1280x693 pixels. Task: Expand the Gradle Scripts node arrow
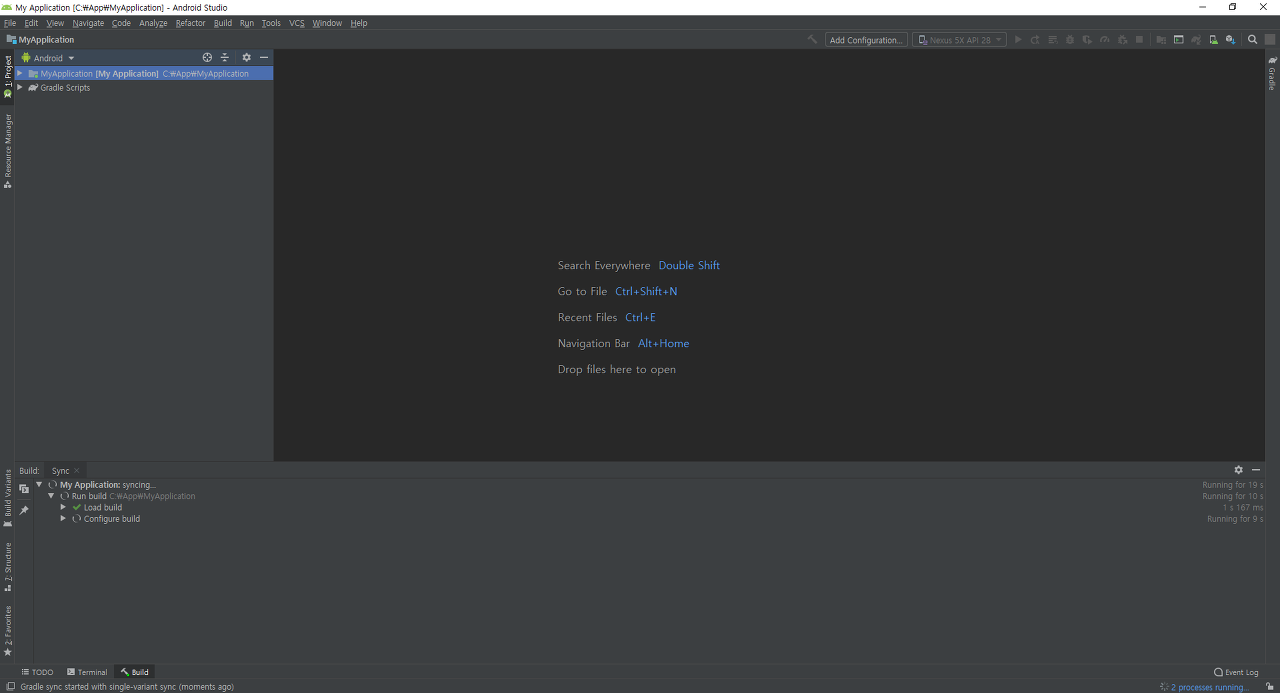click(19, 87)
